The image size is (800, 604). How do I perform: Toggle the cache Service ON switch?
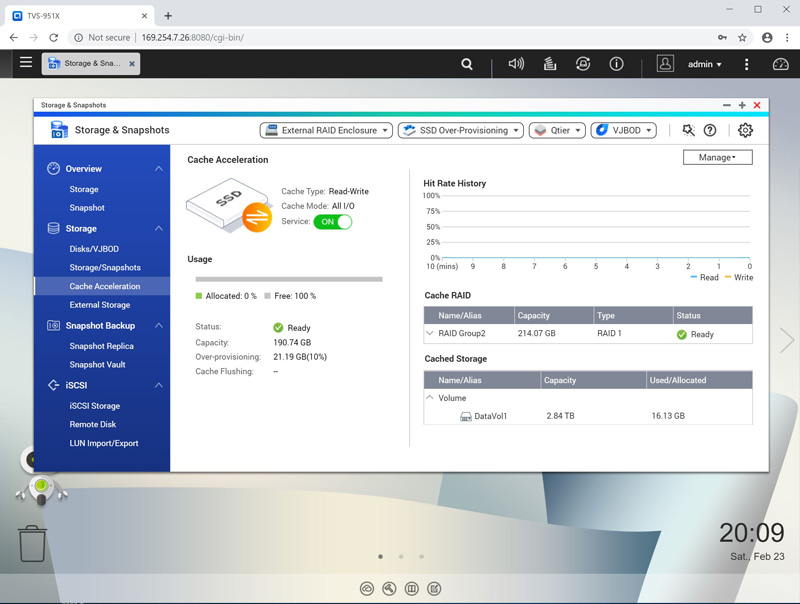(333, 222)
